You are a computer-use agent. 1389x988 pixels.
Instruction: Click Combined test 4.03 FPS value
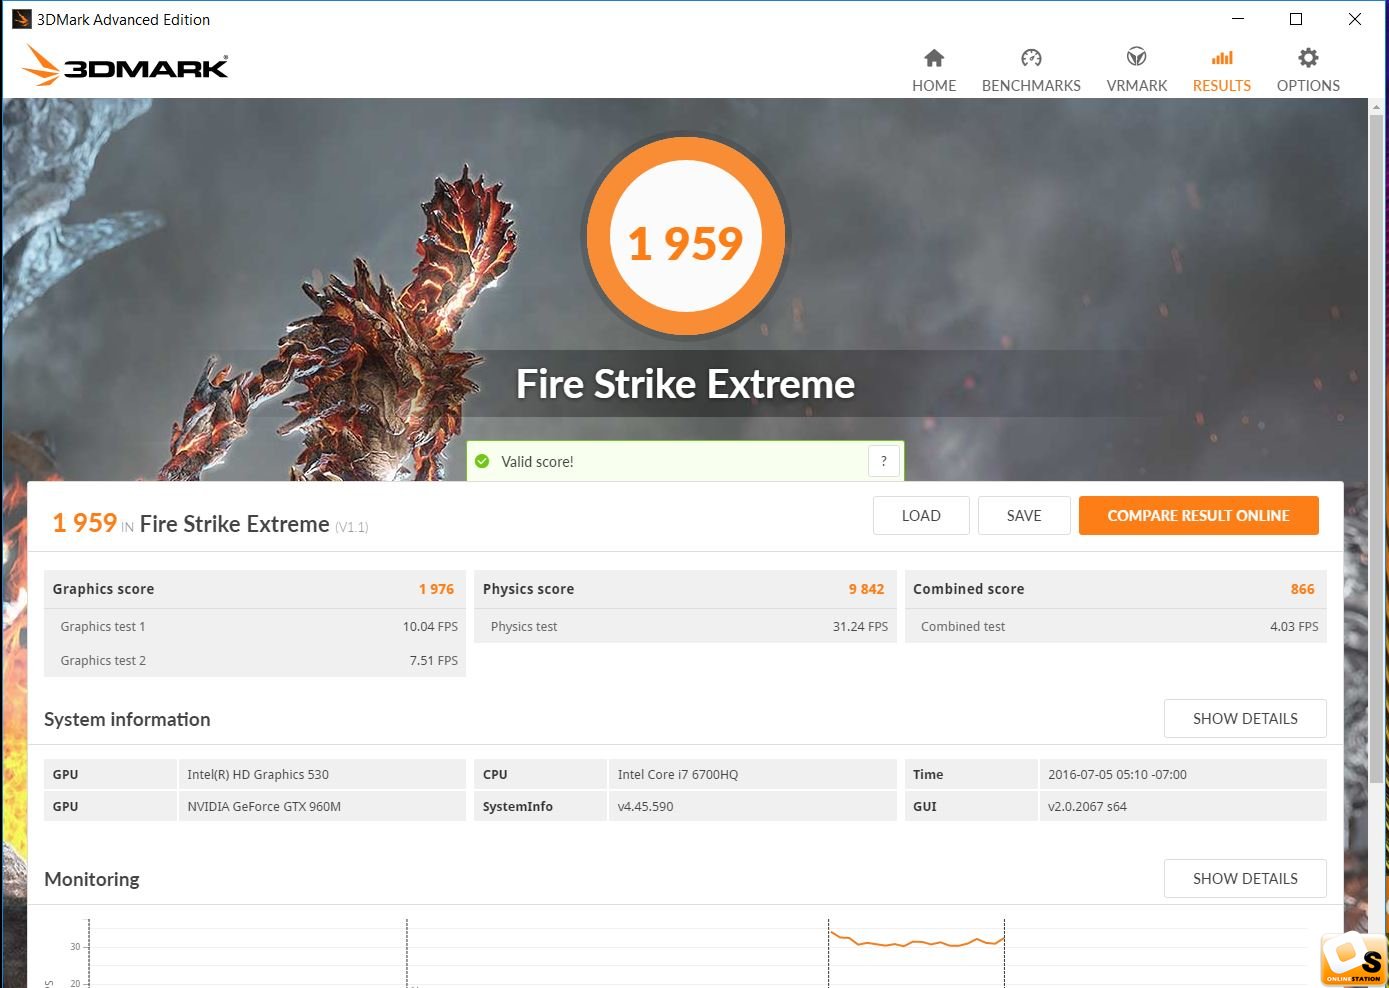1294,626
